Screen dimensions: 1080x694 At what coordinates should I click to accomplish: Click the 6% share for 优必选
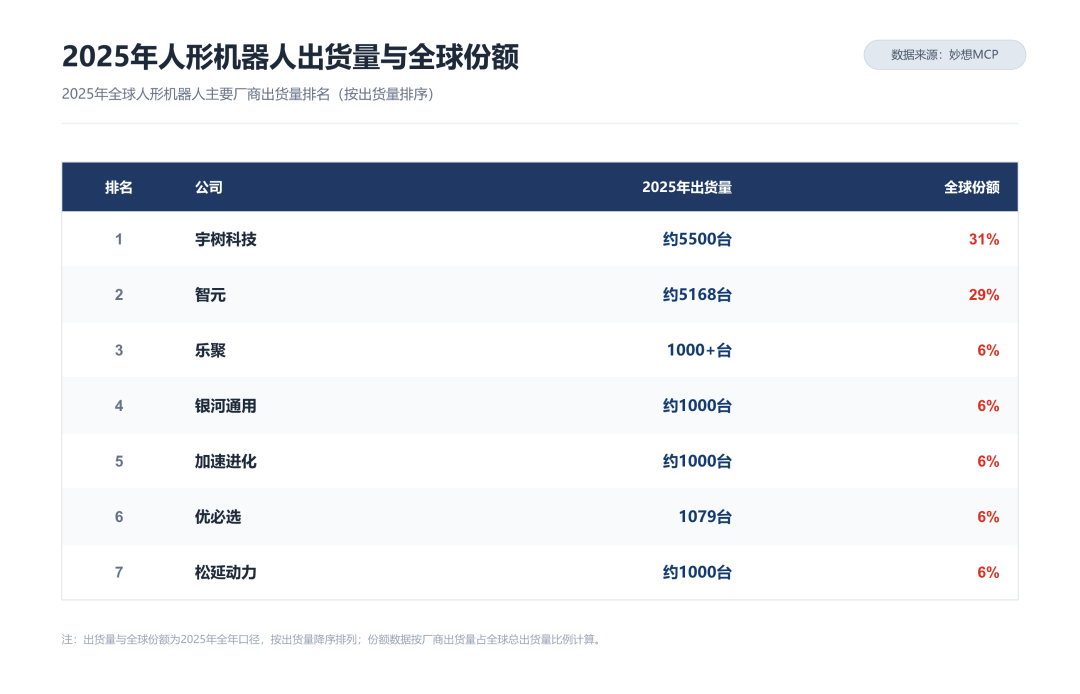pyautogui.click(x=988, y=517)
